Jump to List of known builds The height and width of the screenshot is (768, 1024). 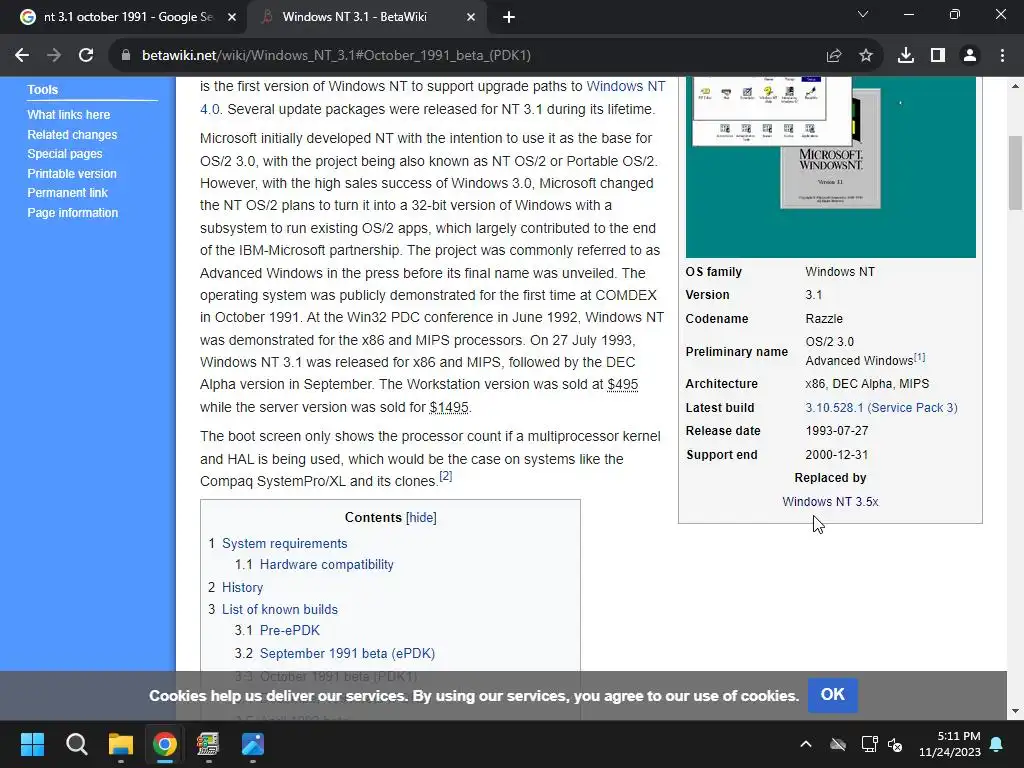[x=280, y=609]
